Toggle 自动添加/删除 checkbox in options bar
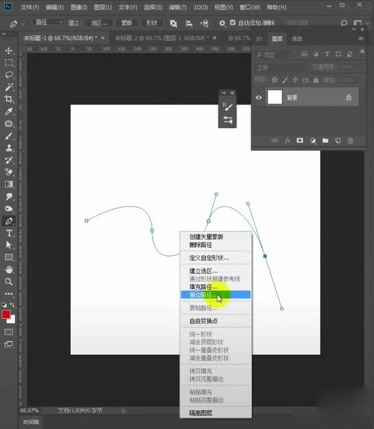 (233, 23)
